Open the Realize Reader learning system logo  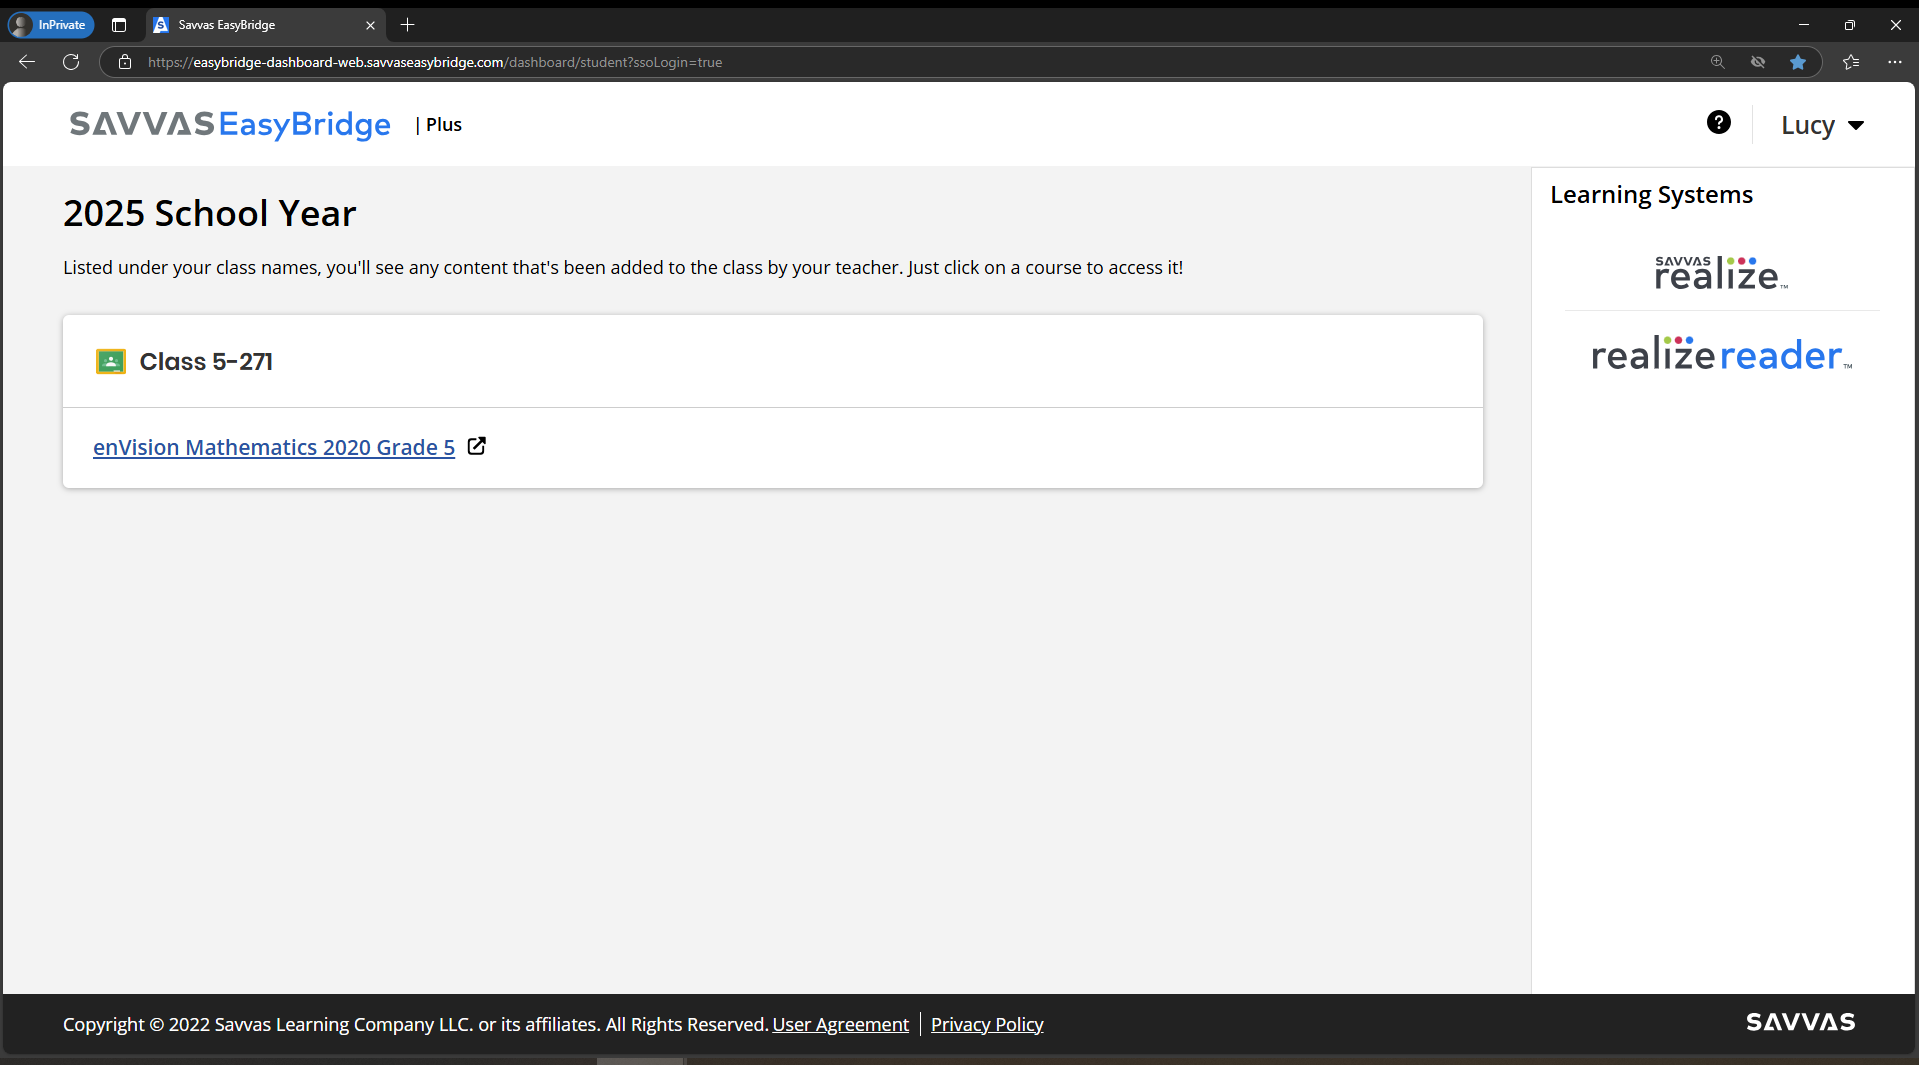tap(1719, 354)
